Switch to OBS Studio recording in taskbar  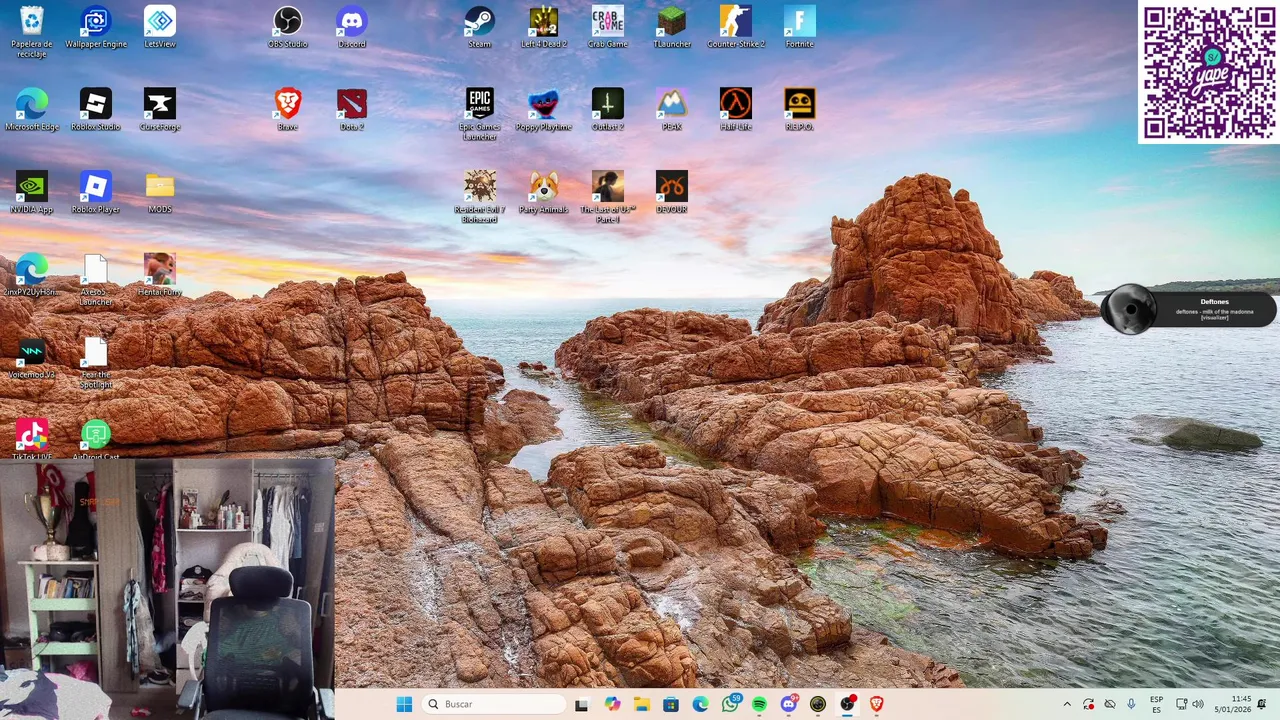pos(848,704)
